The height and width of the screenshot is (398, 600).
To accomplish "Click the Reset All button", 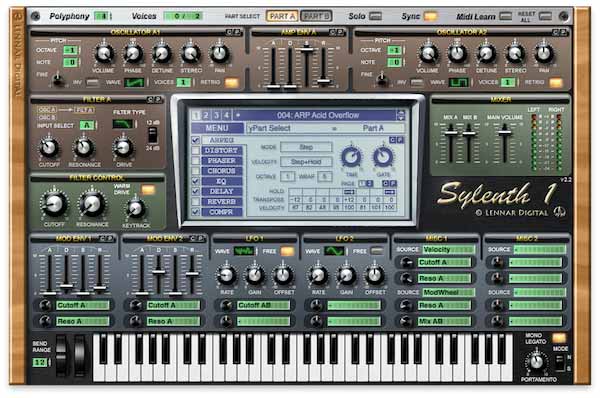I will (x=545, y=16).
